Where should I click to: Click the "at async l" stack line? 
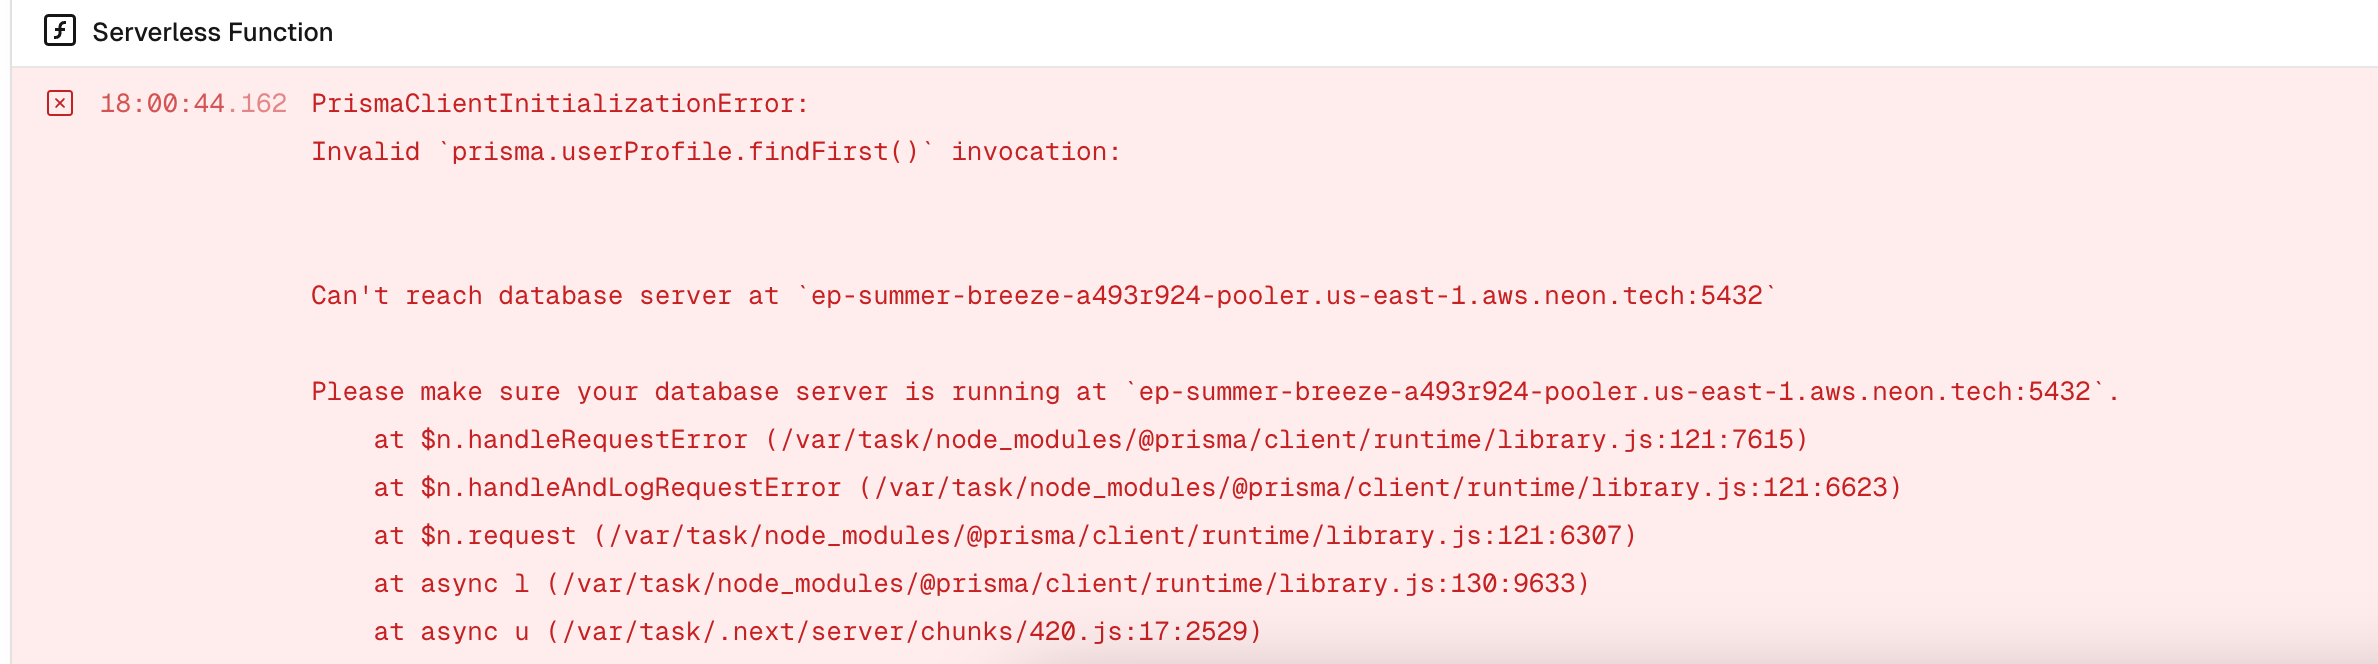pos(982,583)
